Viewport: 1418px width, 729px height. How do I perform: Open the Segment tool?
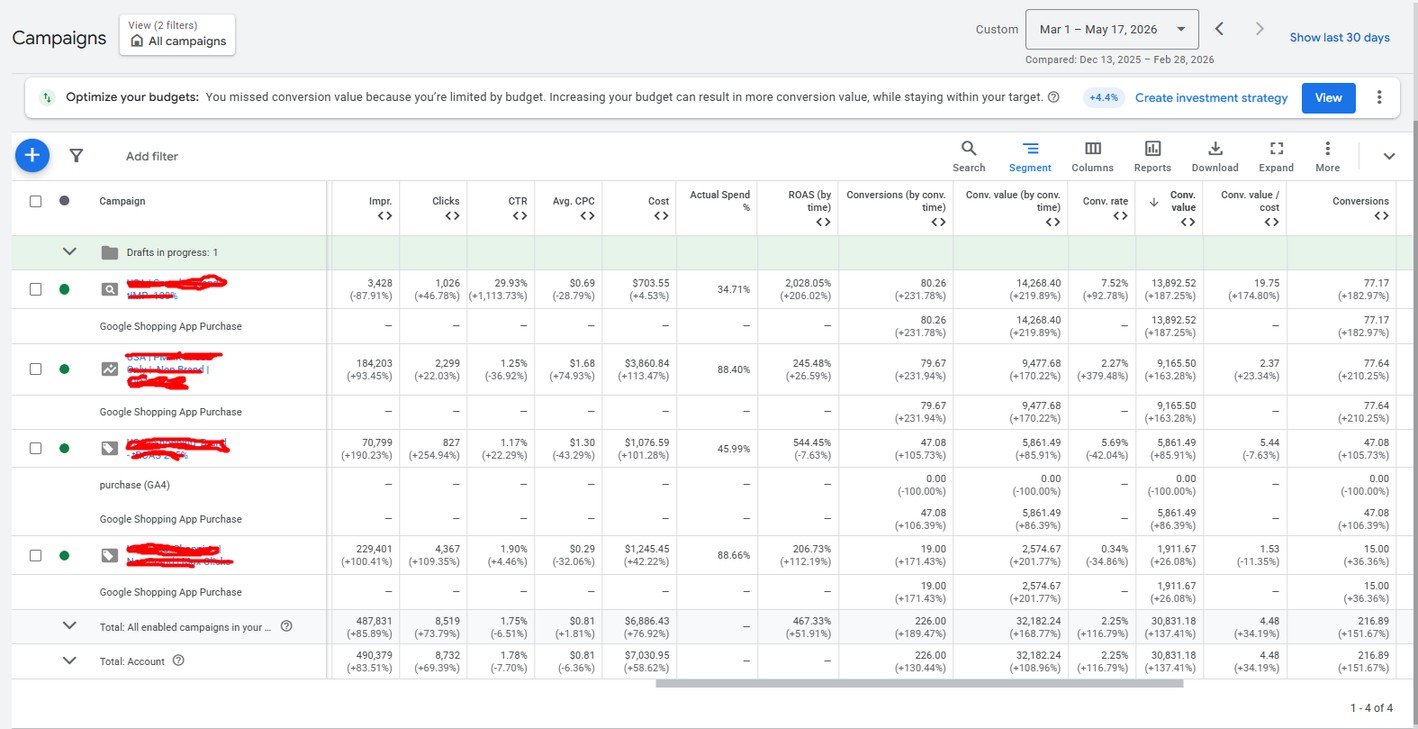1030,156
